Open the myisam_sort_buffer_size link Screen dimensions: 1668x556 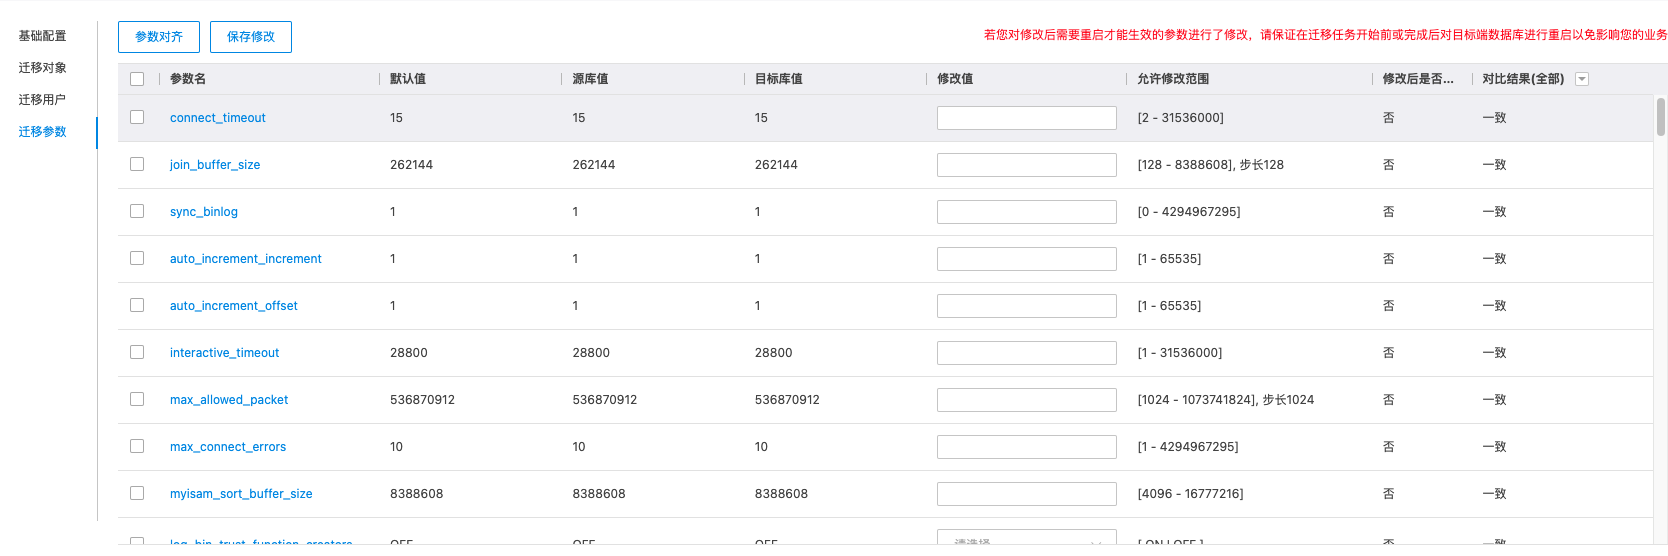[241, 494]
